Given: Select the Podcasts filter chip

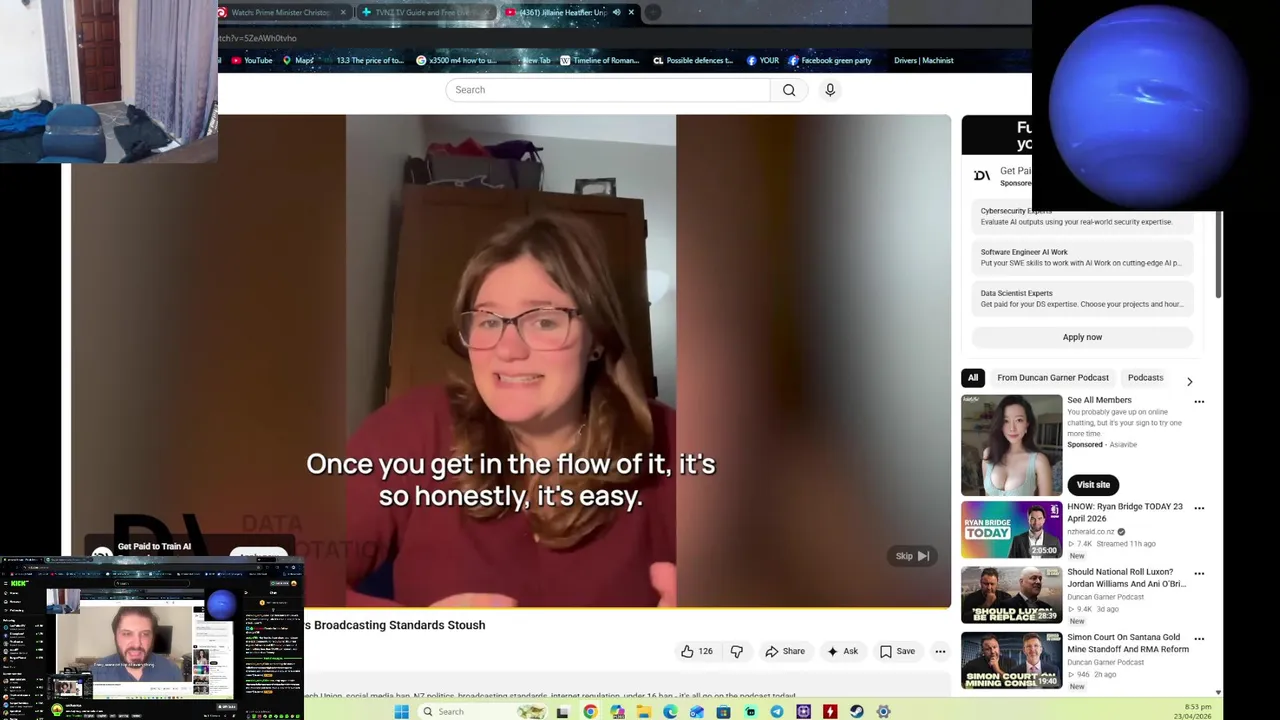Looking at the screenshot, I should (1145, 378).
